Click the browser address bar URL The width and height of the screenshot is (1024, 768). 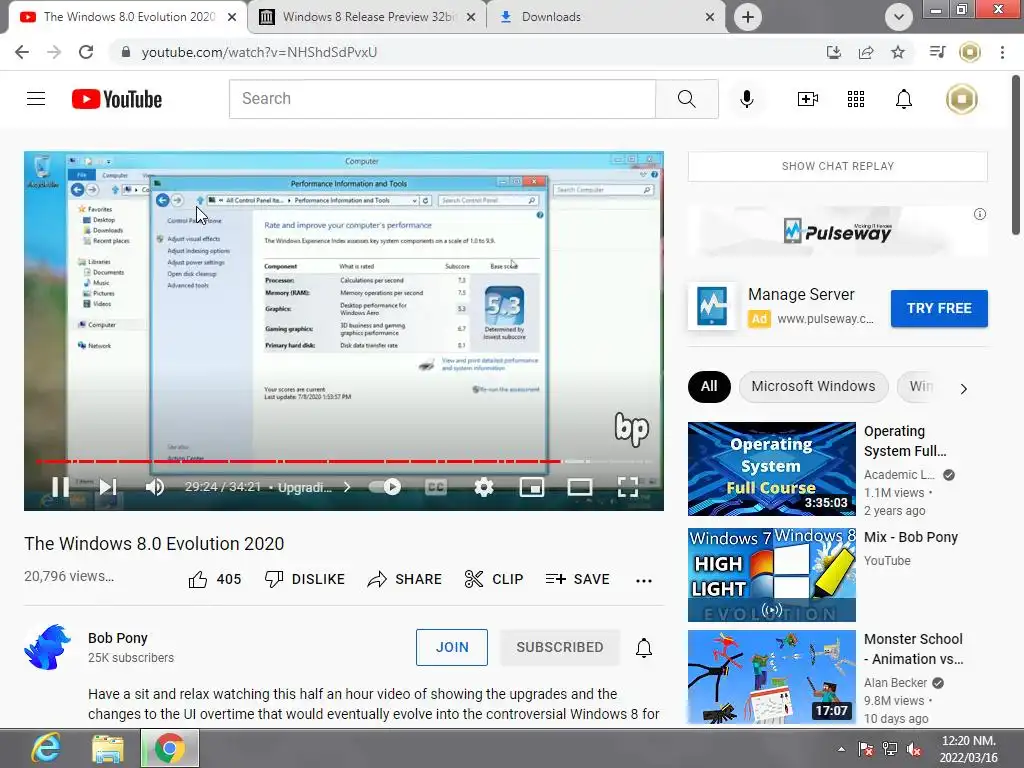click(x=259, y=52)
